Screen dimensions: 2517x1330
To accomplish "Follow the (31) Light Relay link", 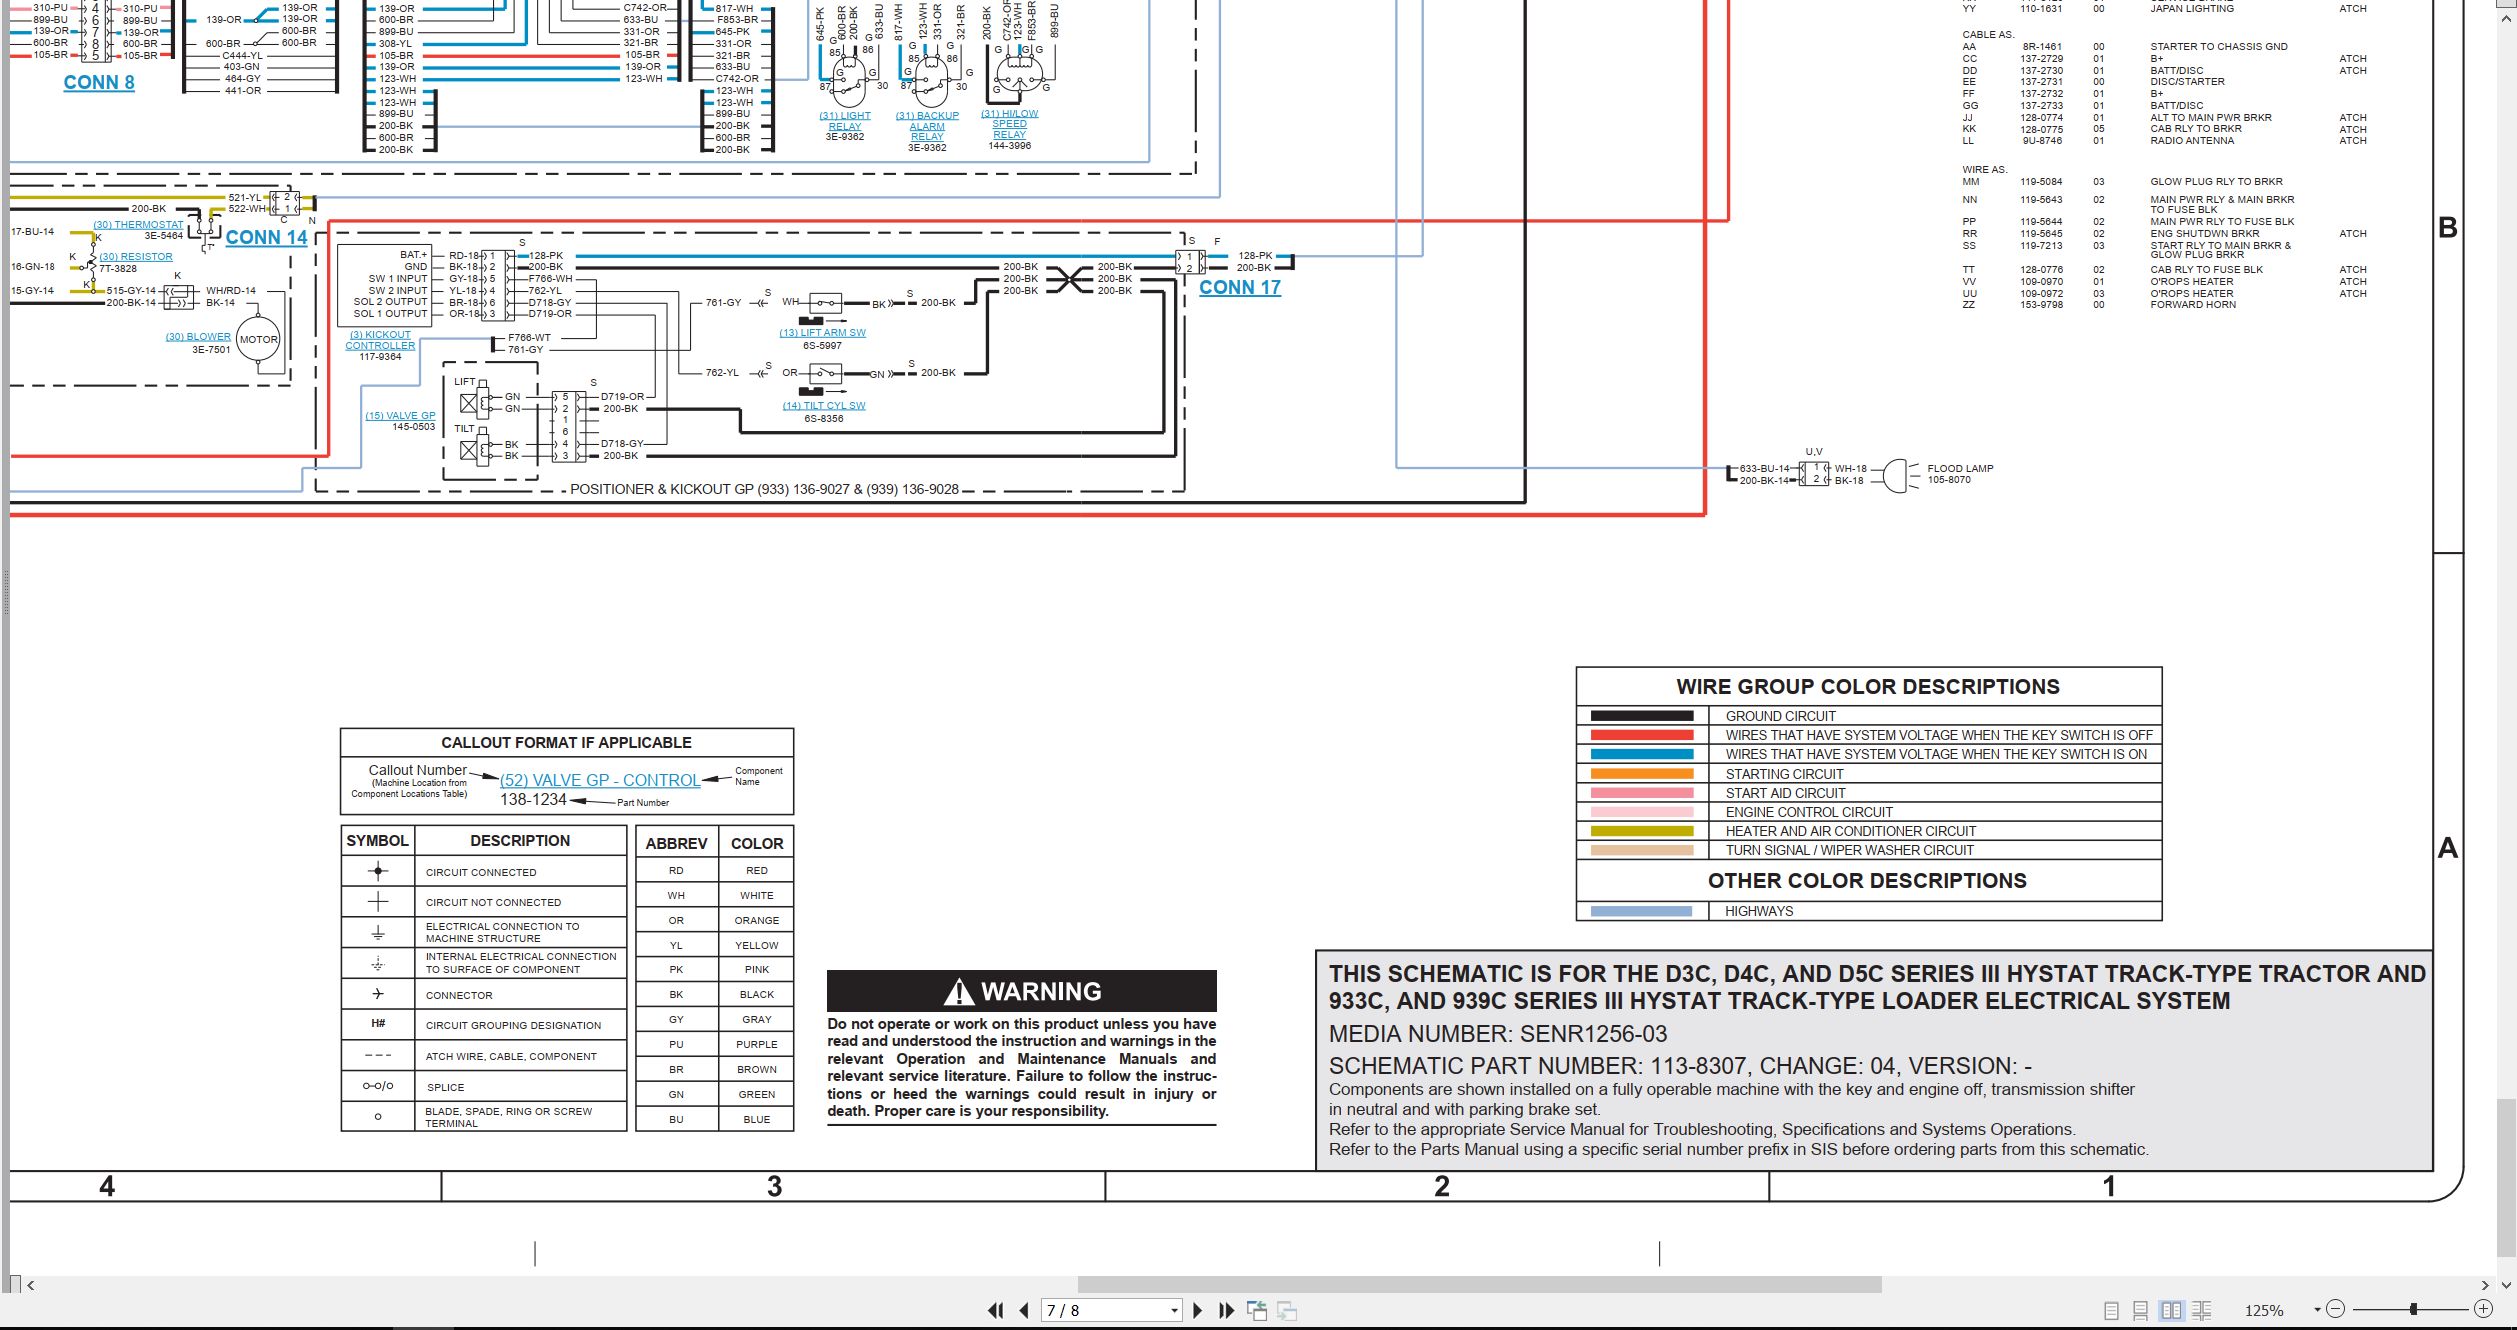I will (845, 121).
